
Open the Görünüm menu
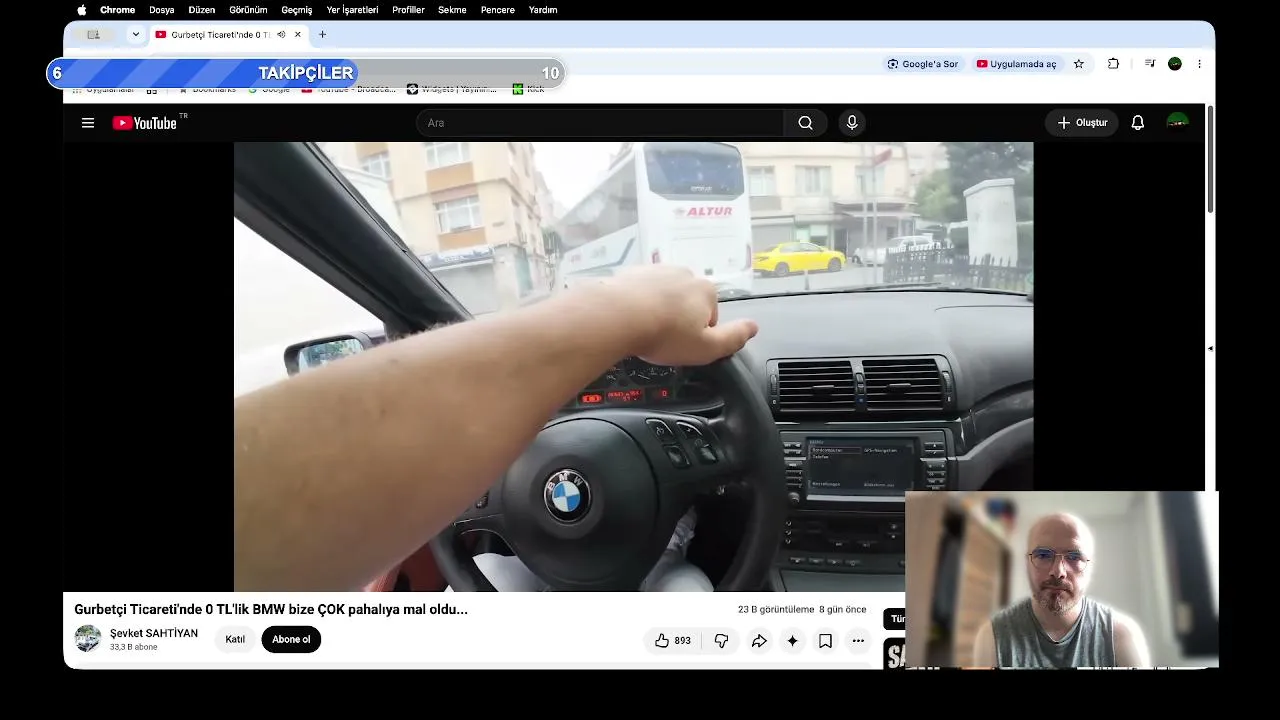click(x=248, y=10)
